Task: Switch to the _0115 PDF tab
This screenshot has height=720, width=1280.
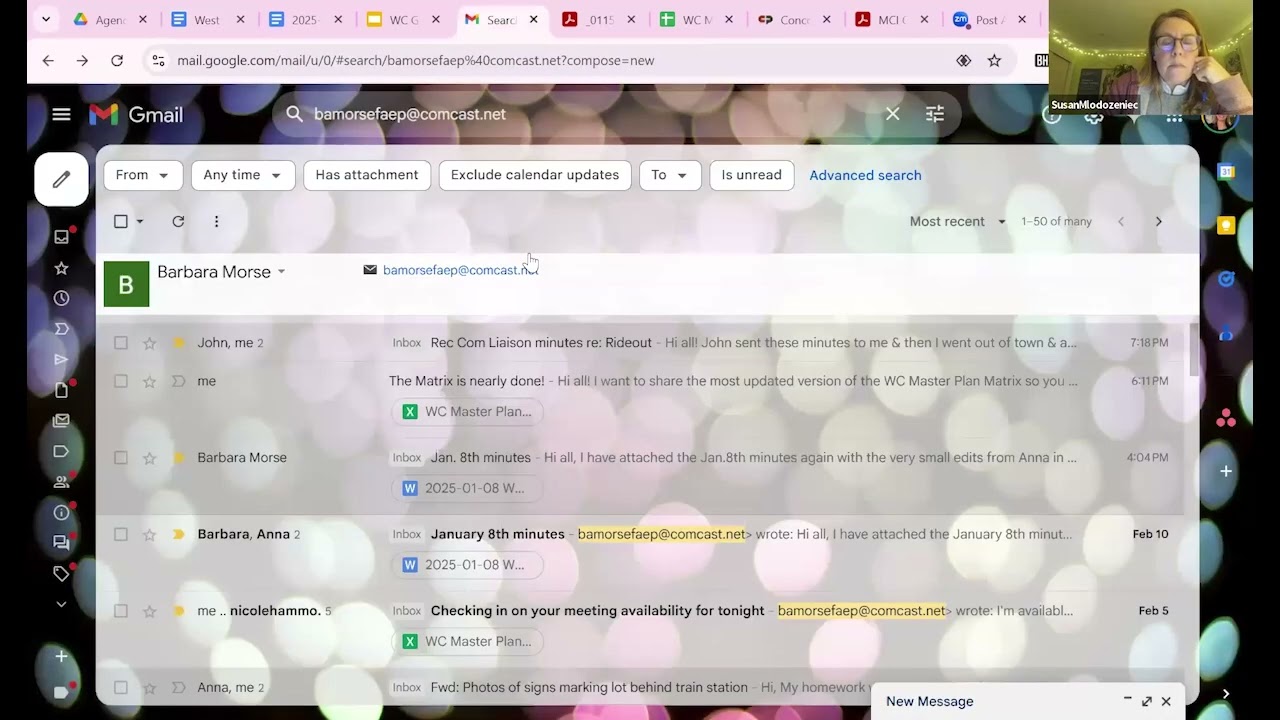Action: coord(600,20)
